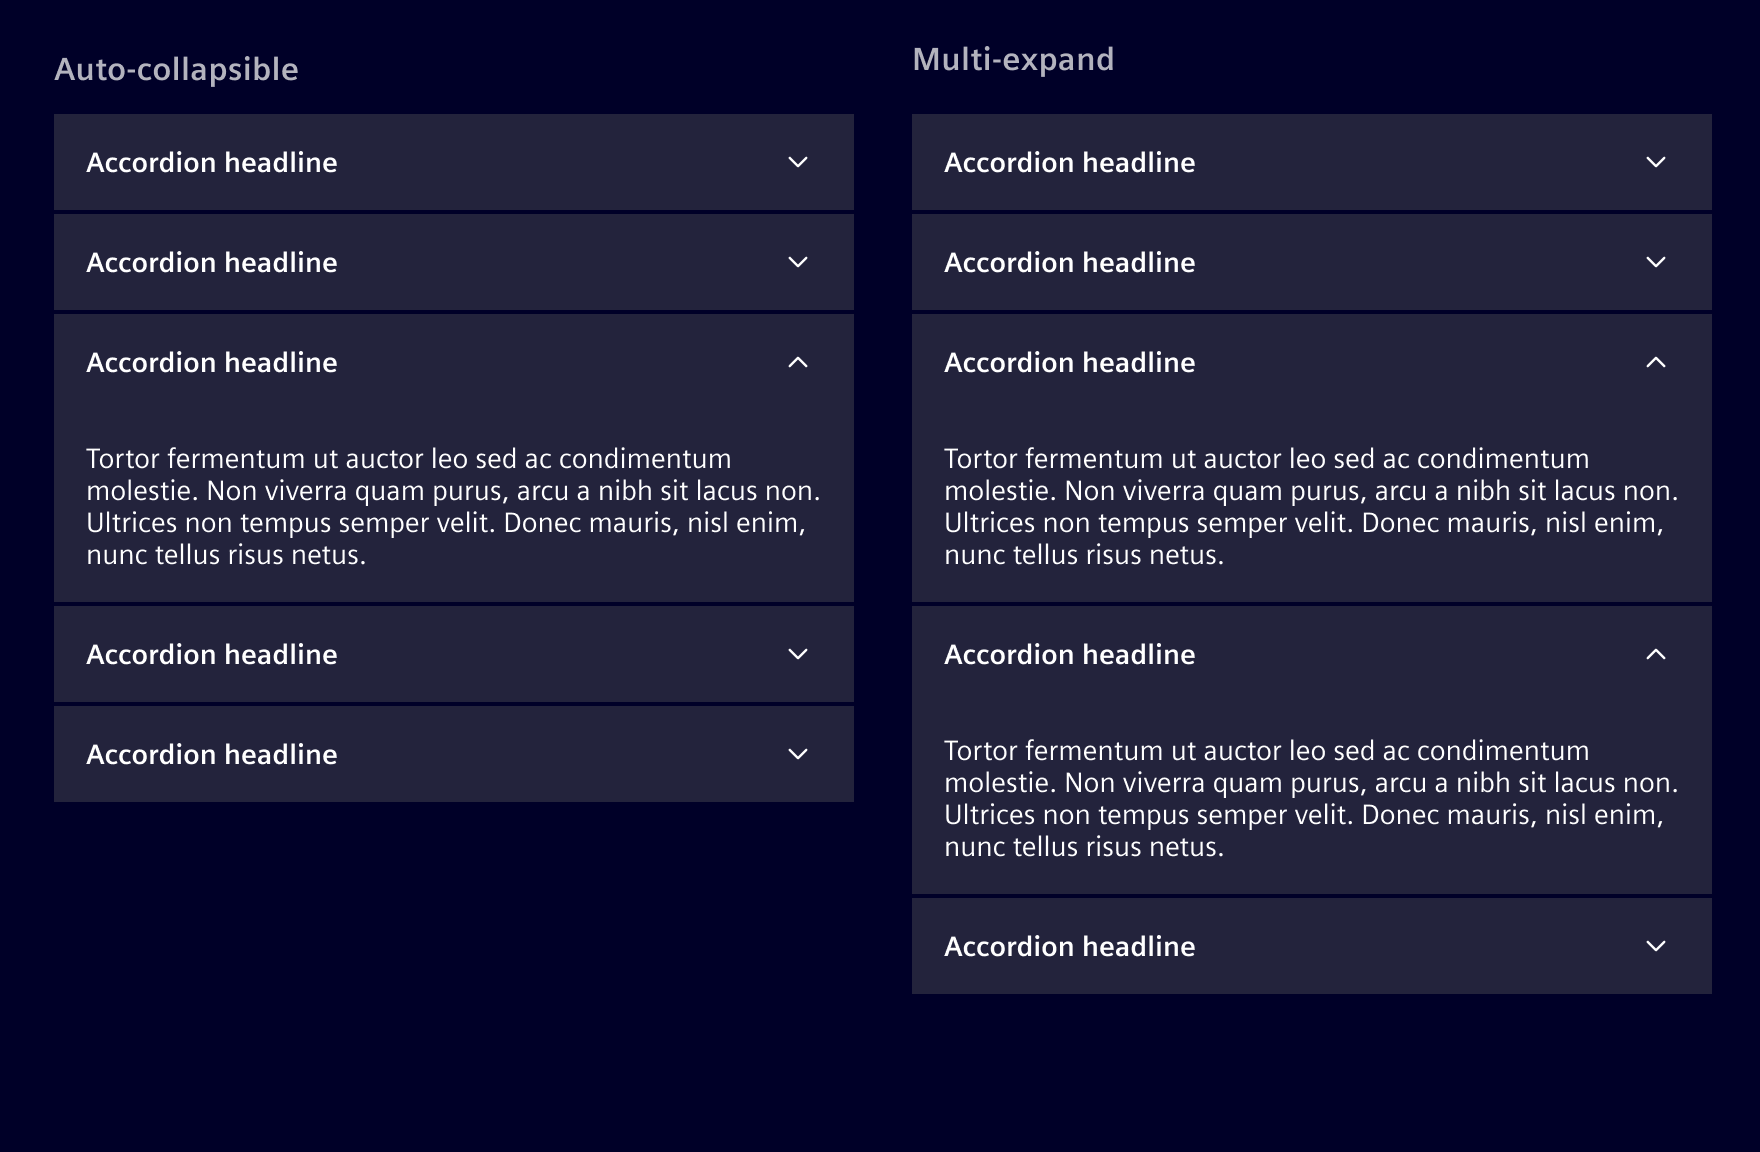1760x1152 pixels.
Task: Click expanded Accordion headline text in Auto-collapsible
Action: tap(212, 362)
